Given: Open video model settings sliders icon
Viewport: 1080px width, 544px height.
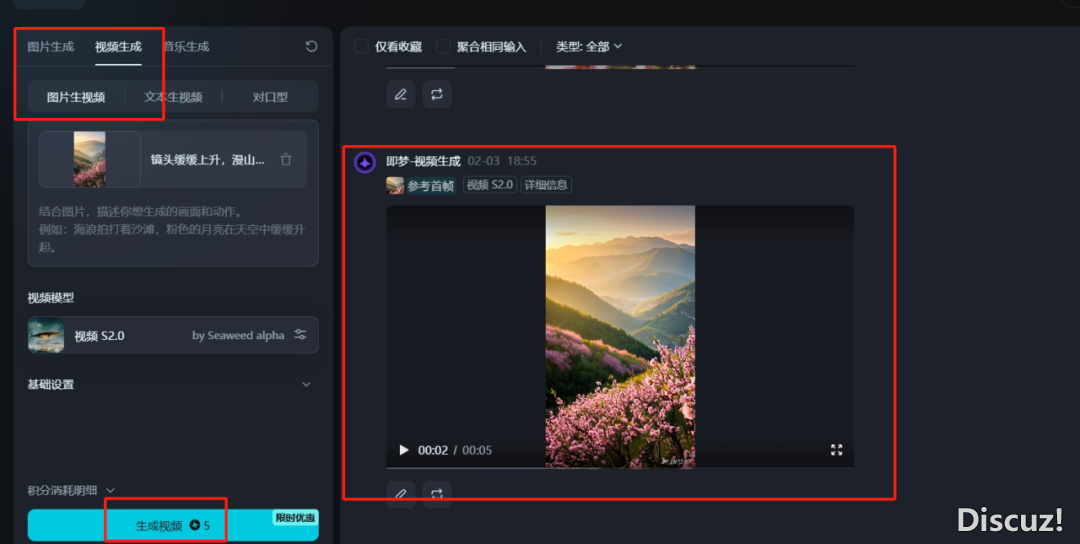Looking at the screenshot, I should coord(300,335).
